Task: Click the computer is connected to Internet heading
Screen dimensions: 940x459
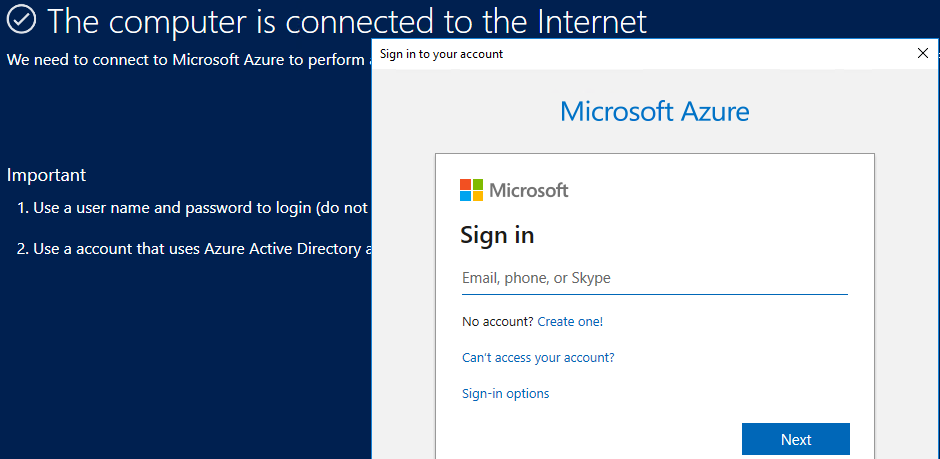Action: [347, 21]
